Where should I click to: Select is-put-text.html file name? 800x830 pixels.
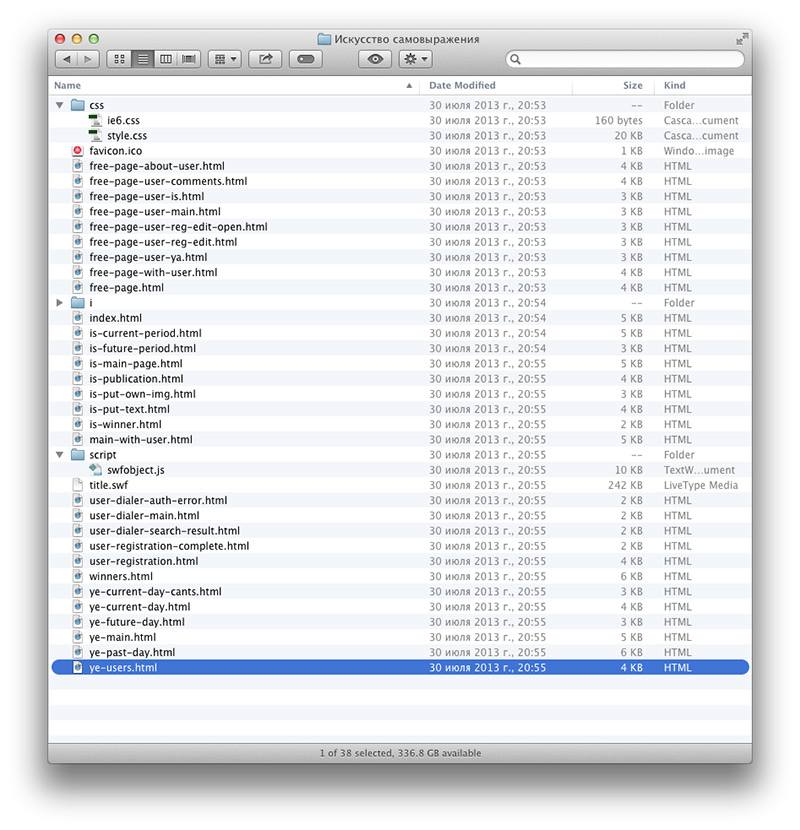click(x=130, y=409)
